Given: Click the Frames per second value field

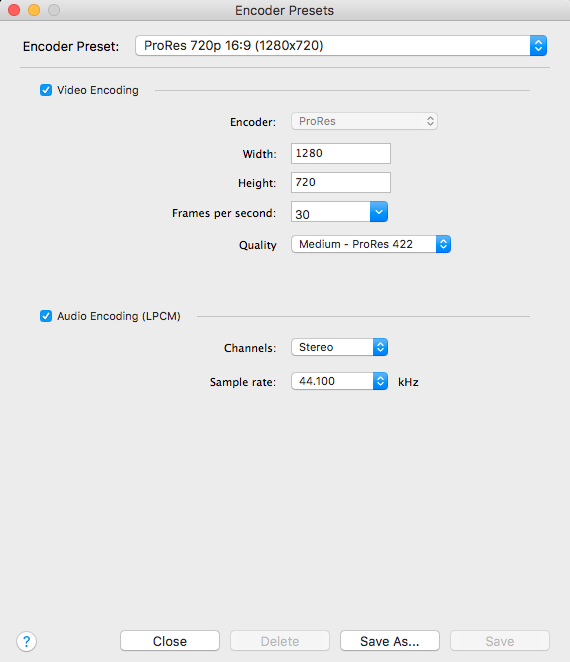Looking at the screenshot, I should pos(331,212).
